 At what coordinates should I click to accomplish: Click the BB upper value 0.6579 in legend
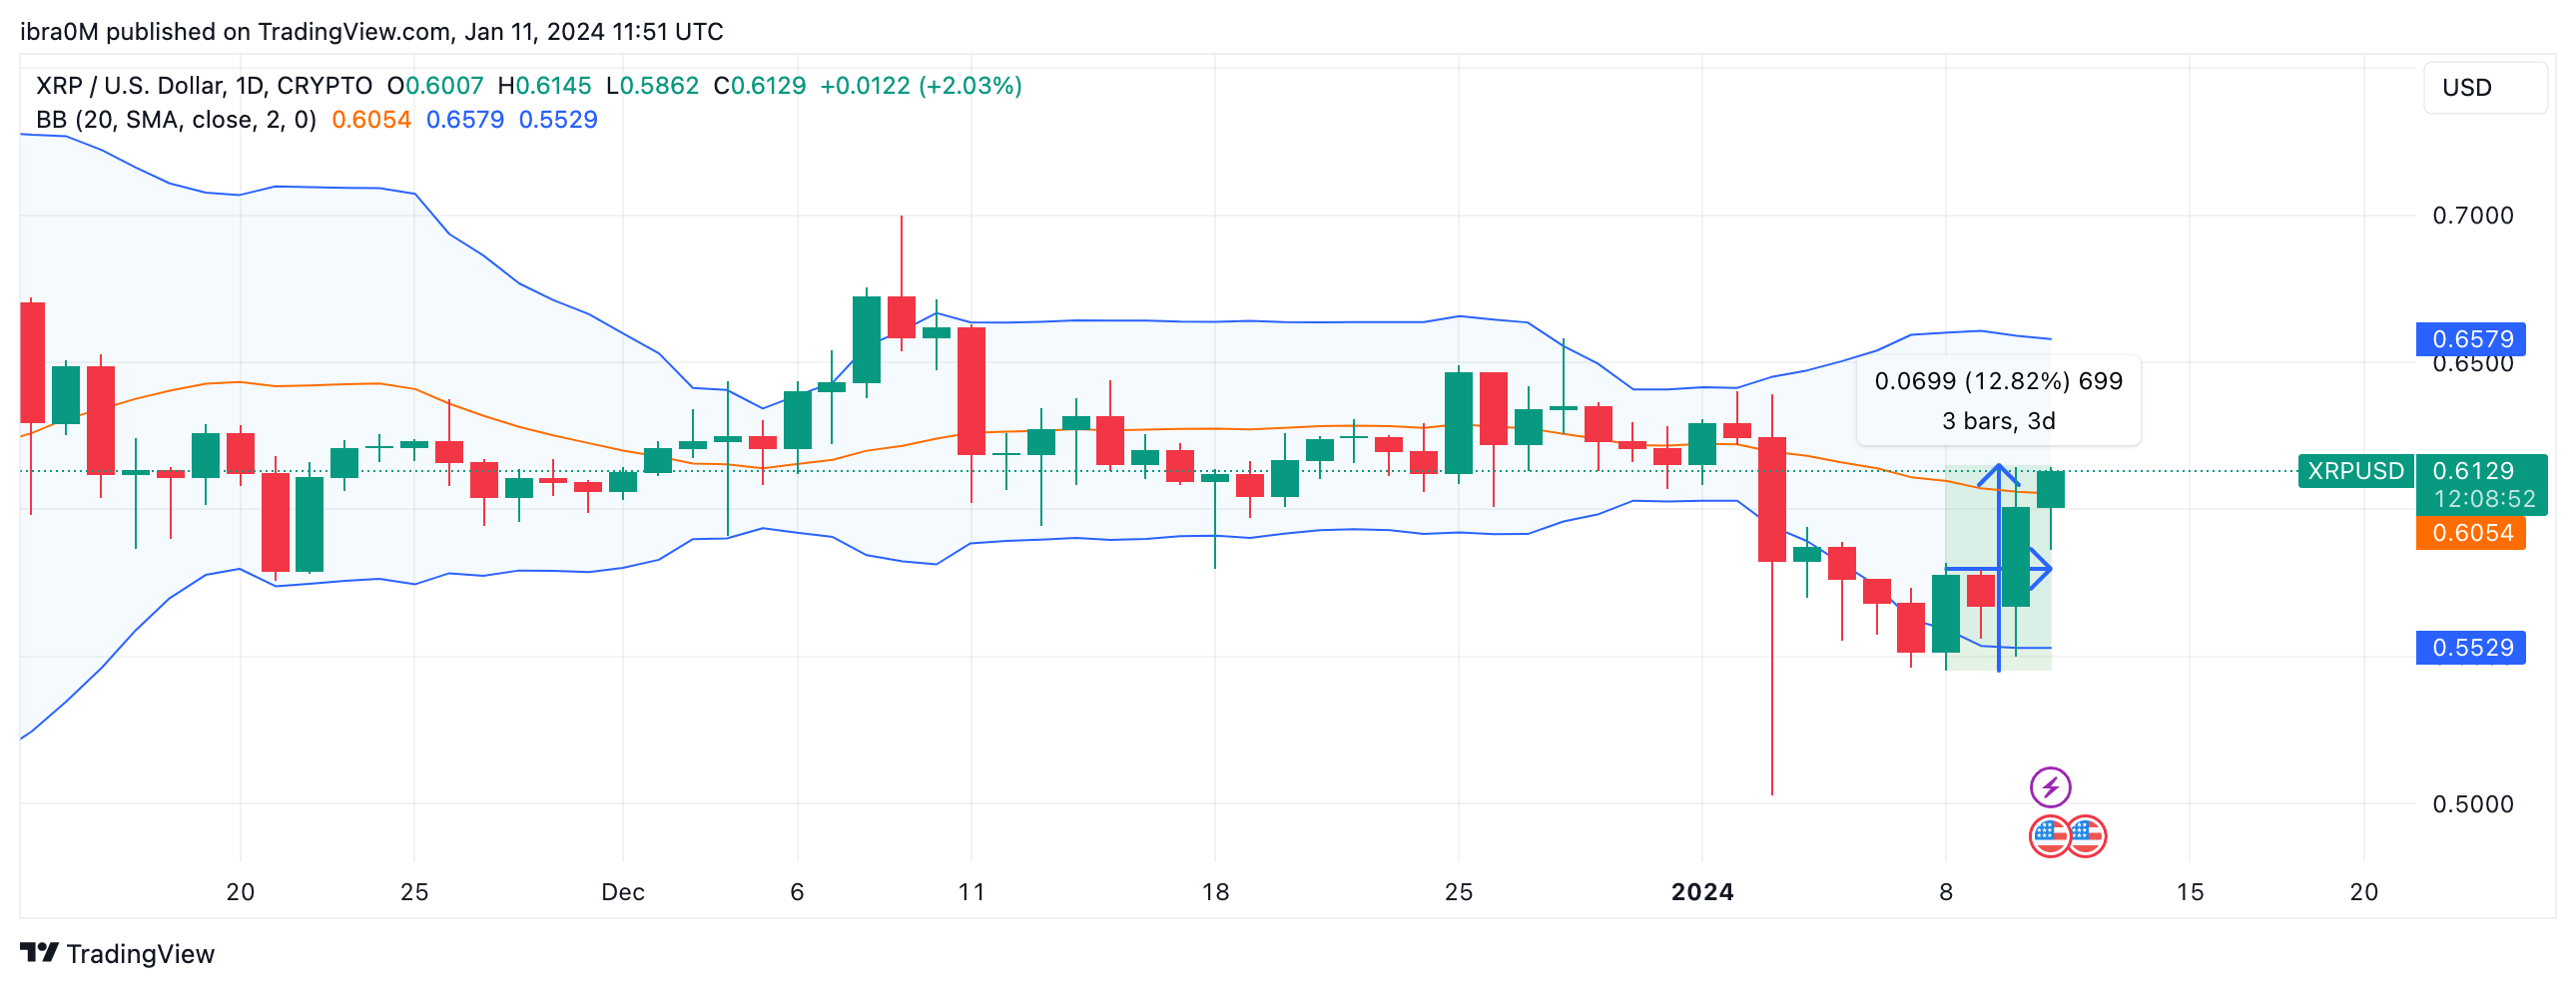click(x=465, y=120)
